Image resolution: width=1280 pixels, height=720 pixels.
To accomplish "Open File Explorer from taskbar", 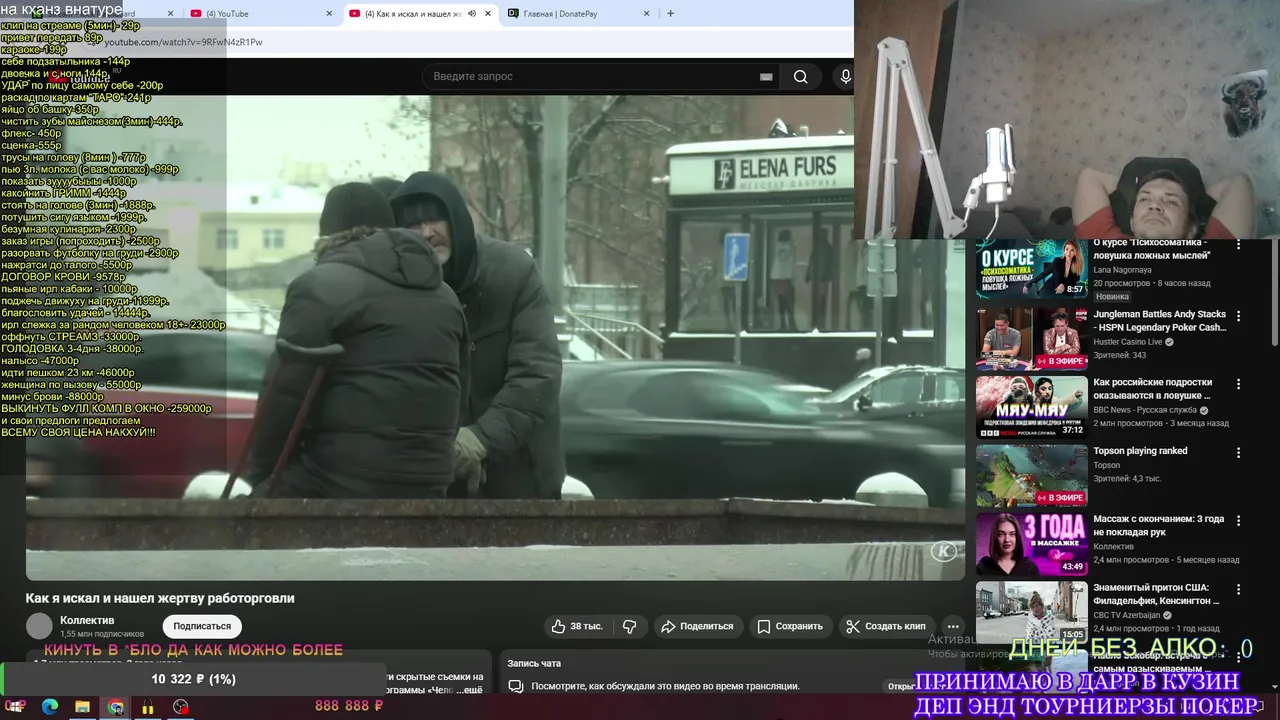I will pyautogui.click(x=82, y=707).
